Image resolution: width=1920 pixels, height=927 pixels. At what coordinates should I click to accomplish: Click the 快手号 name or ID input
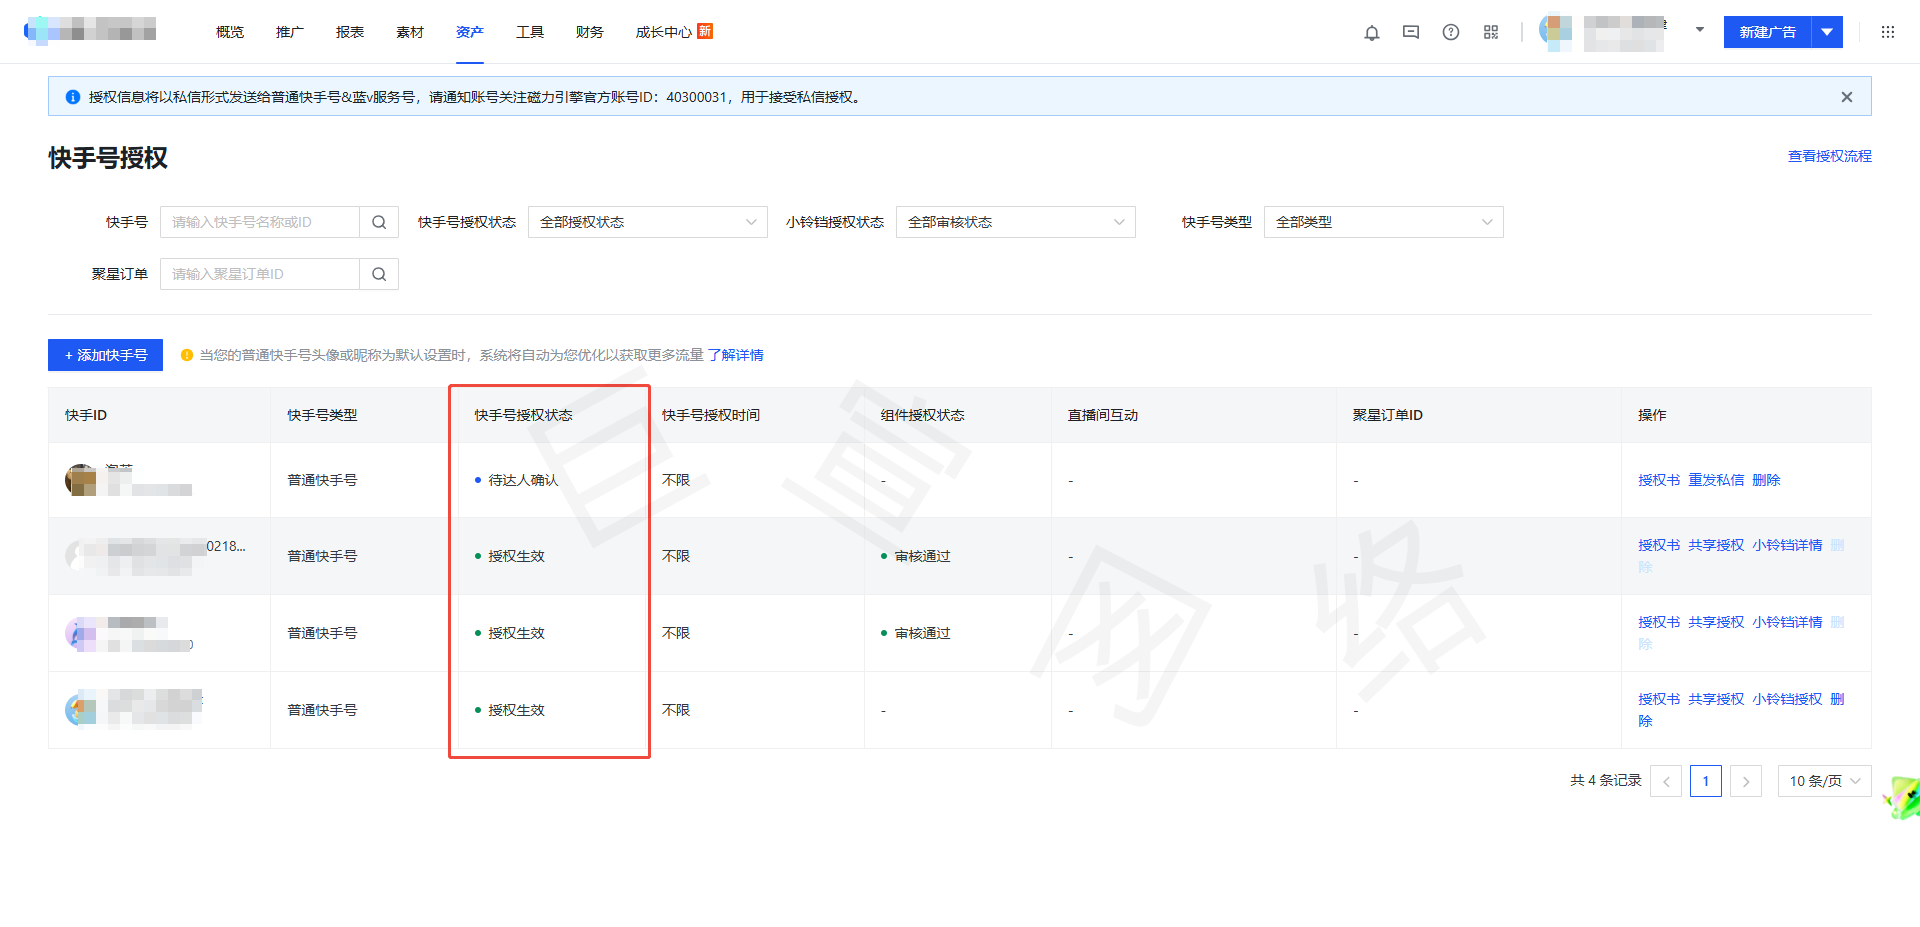click(260, 222)
